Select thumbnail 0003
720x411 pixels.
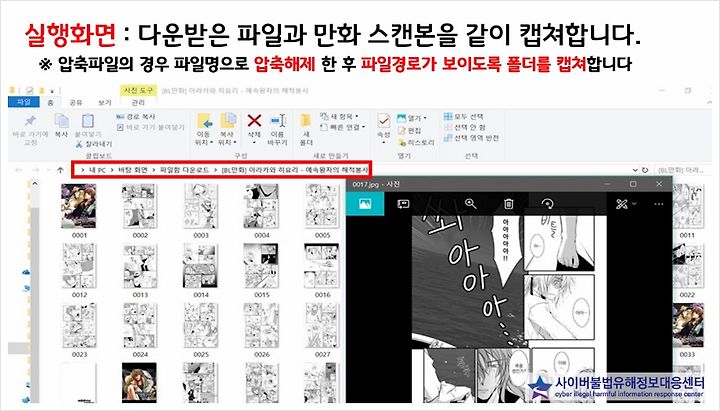pyautogui.click(x=201, y=206)
